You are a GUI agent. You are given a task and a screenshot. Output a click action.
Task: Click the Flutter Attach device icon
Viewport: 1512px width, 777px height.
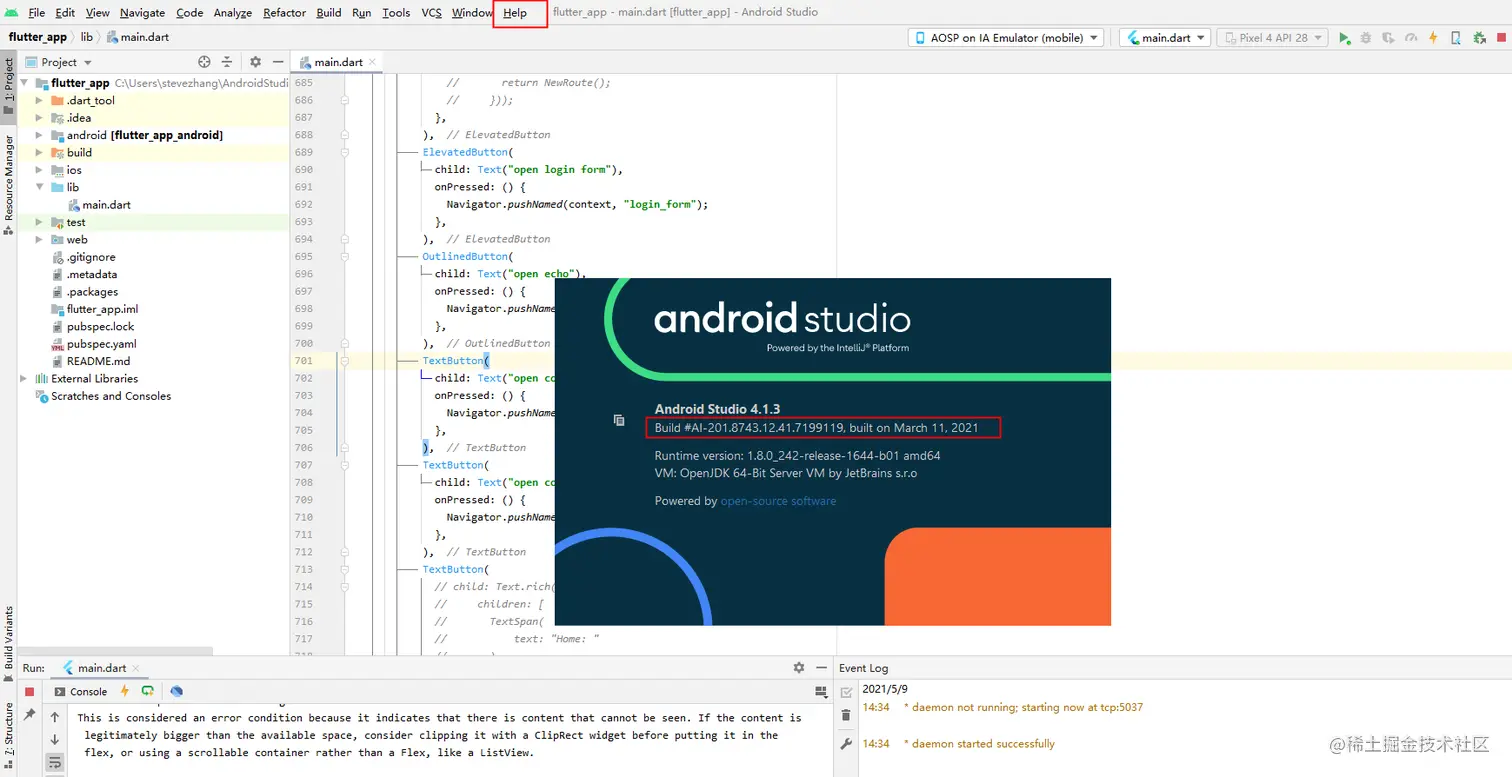pyautogui.click(x=1455, y=38)
